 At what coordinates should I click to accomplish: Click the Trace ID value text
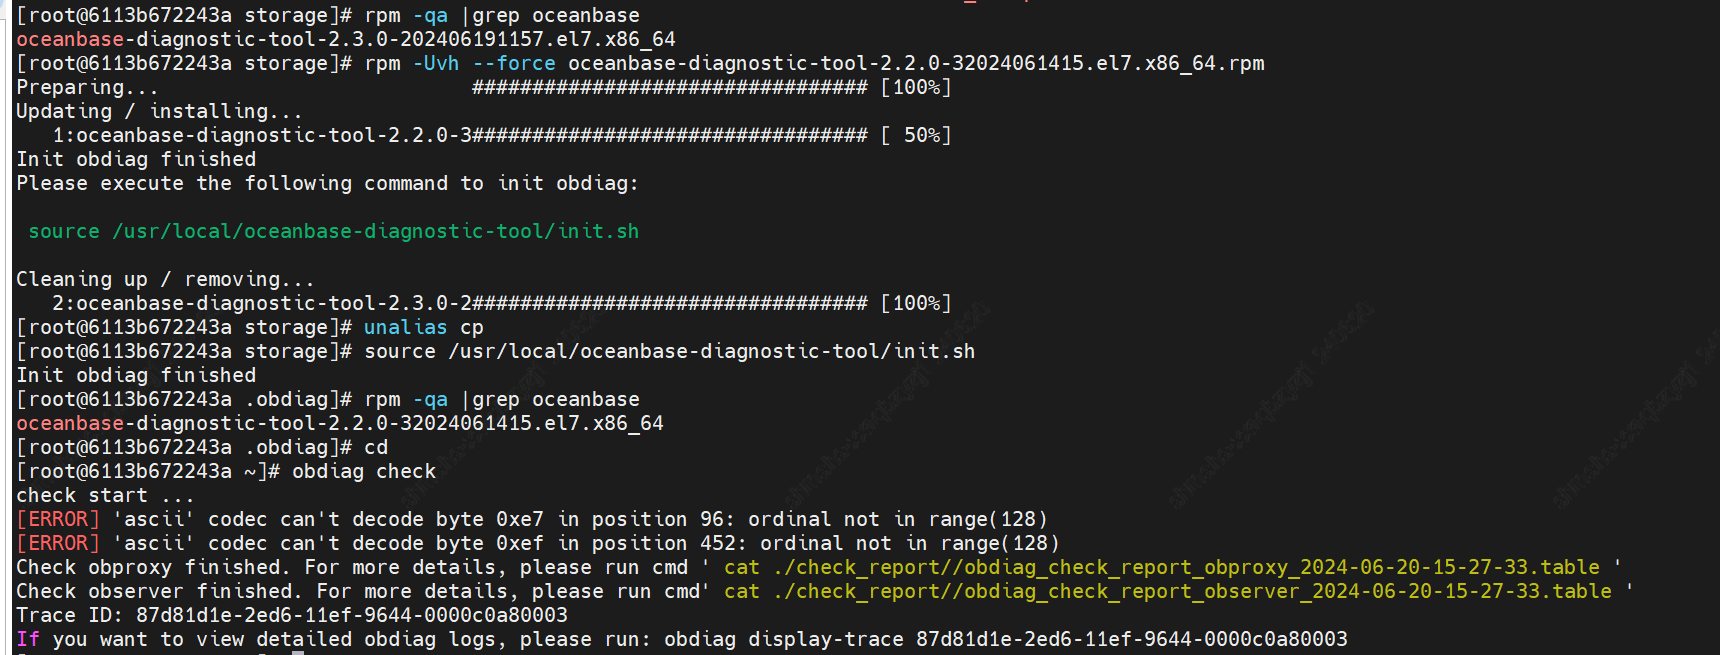point(352,615)
